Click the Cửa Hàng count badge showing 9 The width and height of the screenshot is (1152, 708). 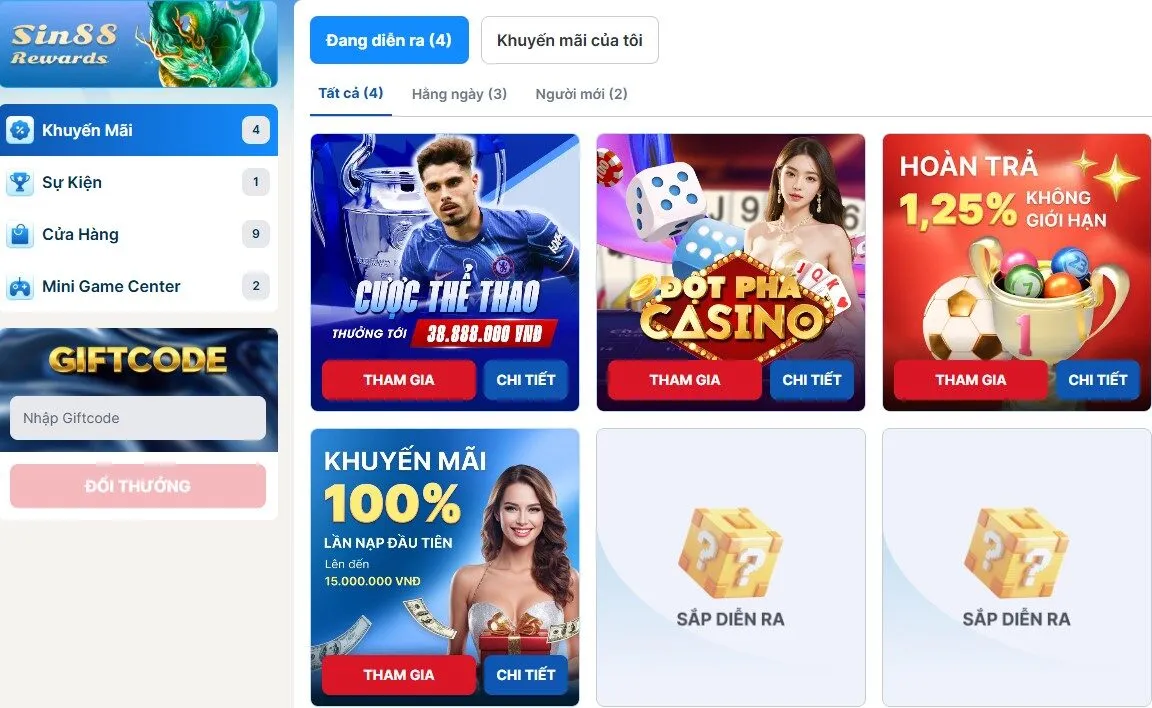256,234
